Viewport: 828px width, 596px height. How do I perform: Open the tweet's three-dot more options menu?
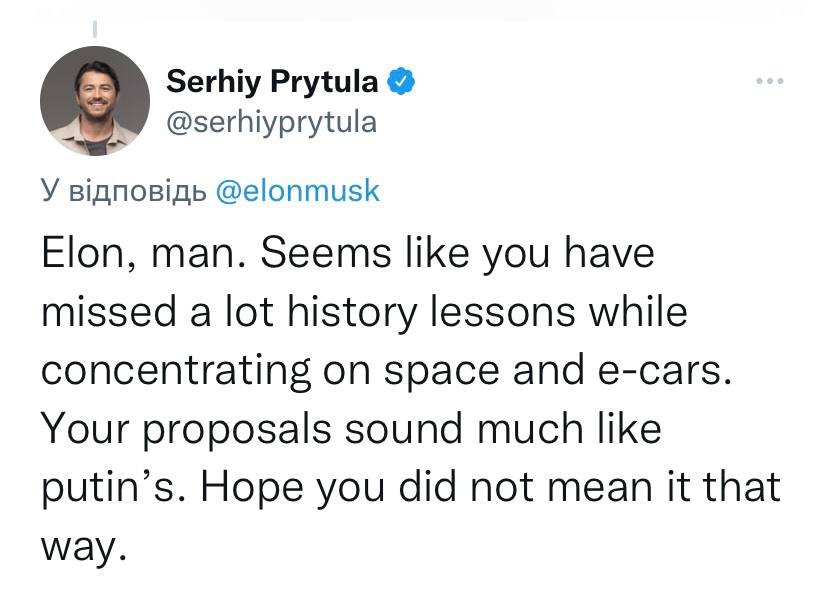pyautogui.click(x=768, y=81)
